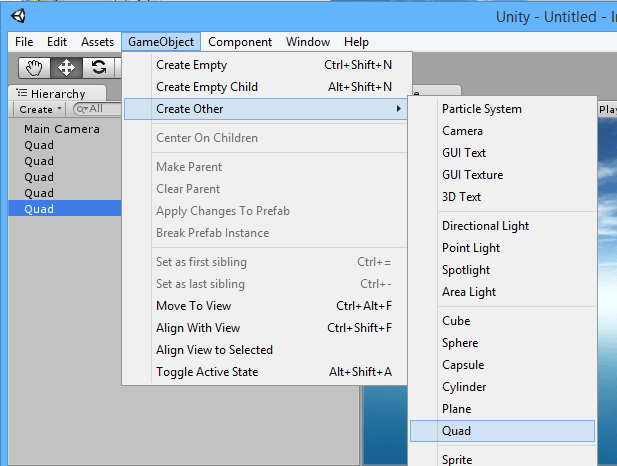
Task: Open the Window menu
Action: (x=308, y=42)
